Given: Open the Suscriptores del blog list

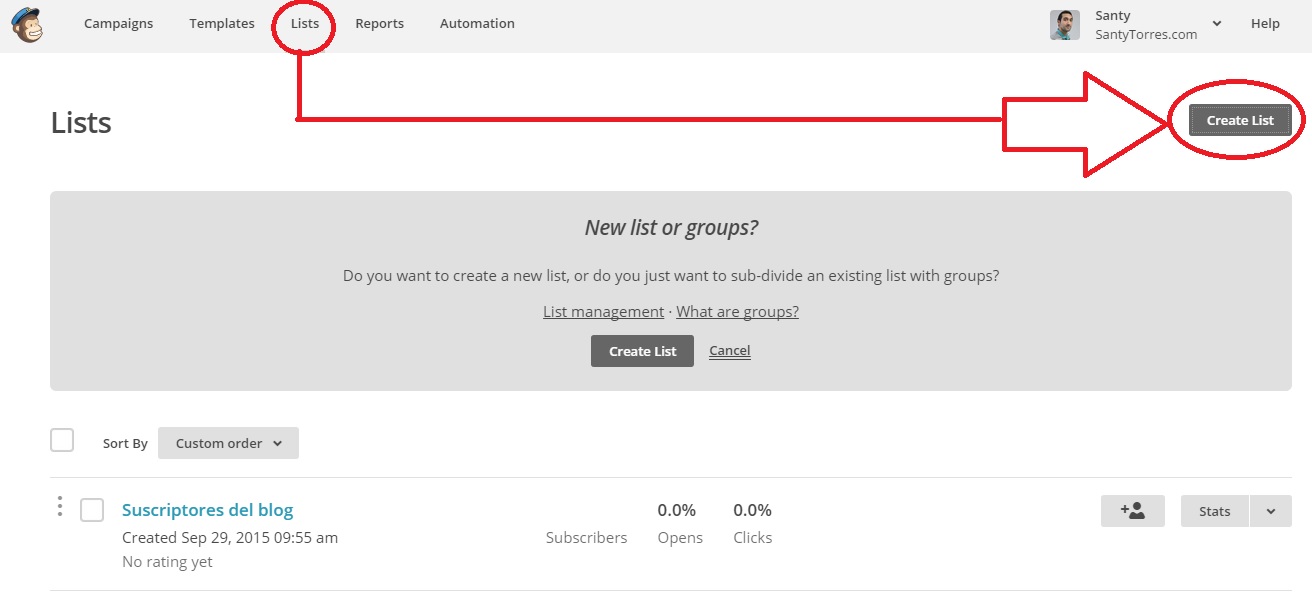Looking at the screenshot, I should pos(207,510).
